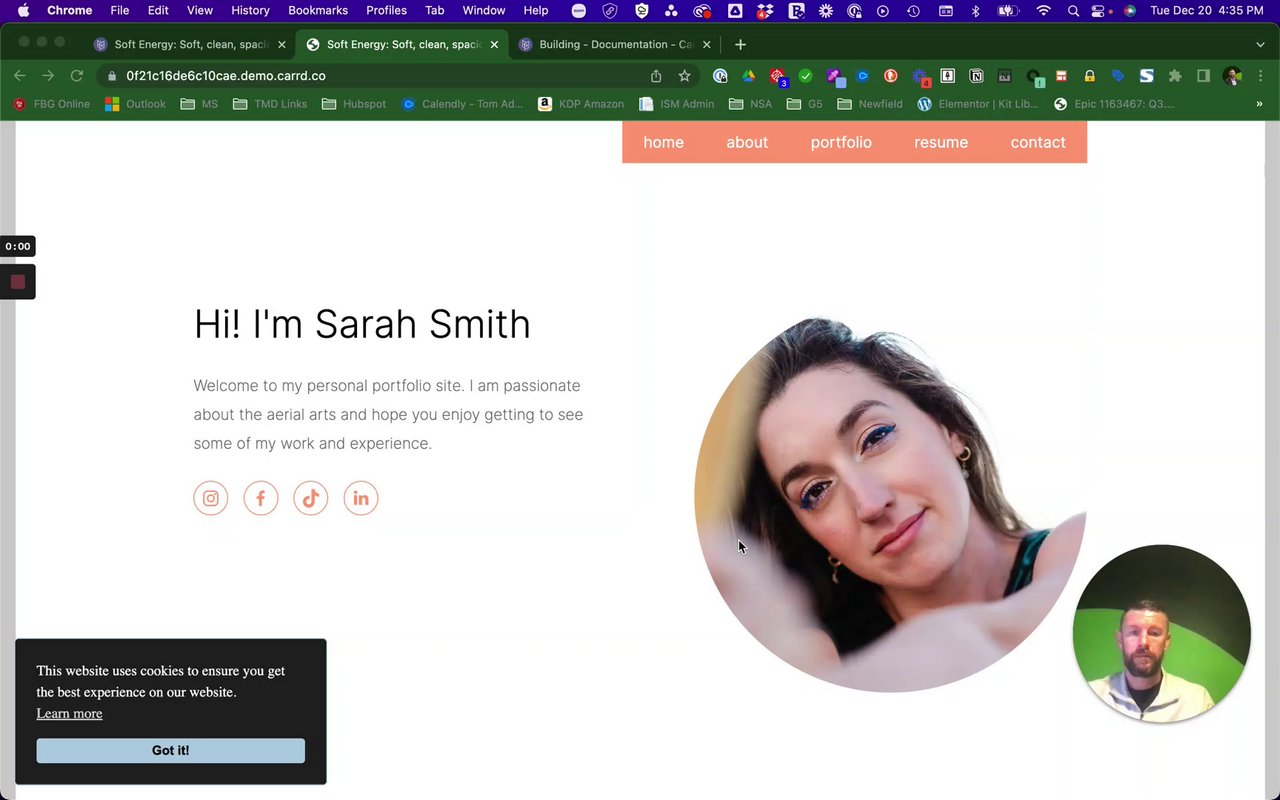Open the Wi-Fi status menu
This screenshot has height=800, width=1280.
pyautogui.click(x=1044, y=11)
